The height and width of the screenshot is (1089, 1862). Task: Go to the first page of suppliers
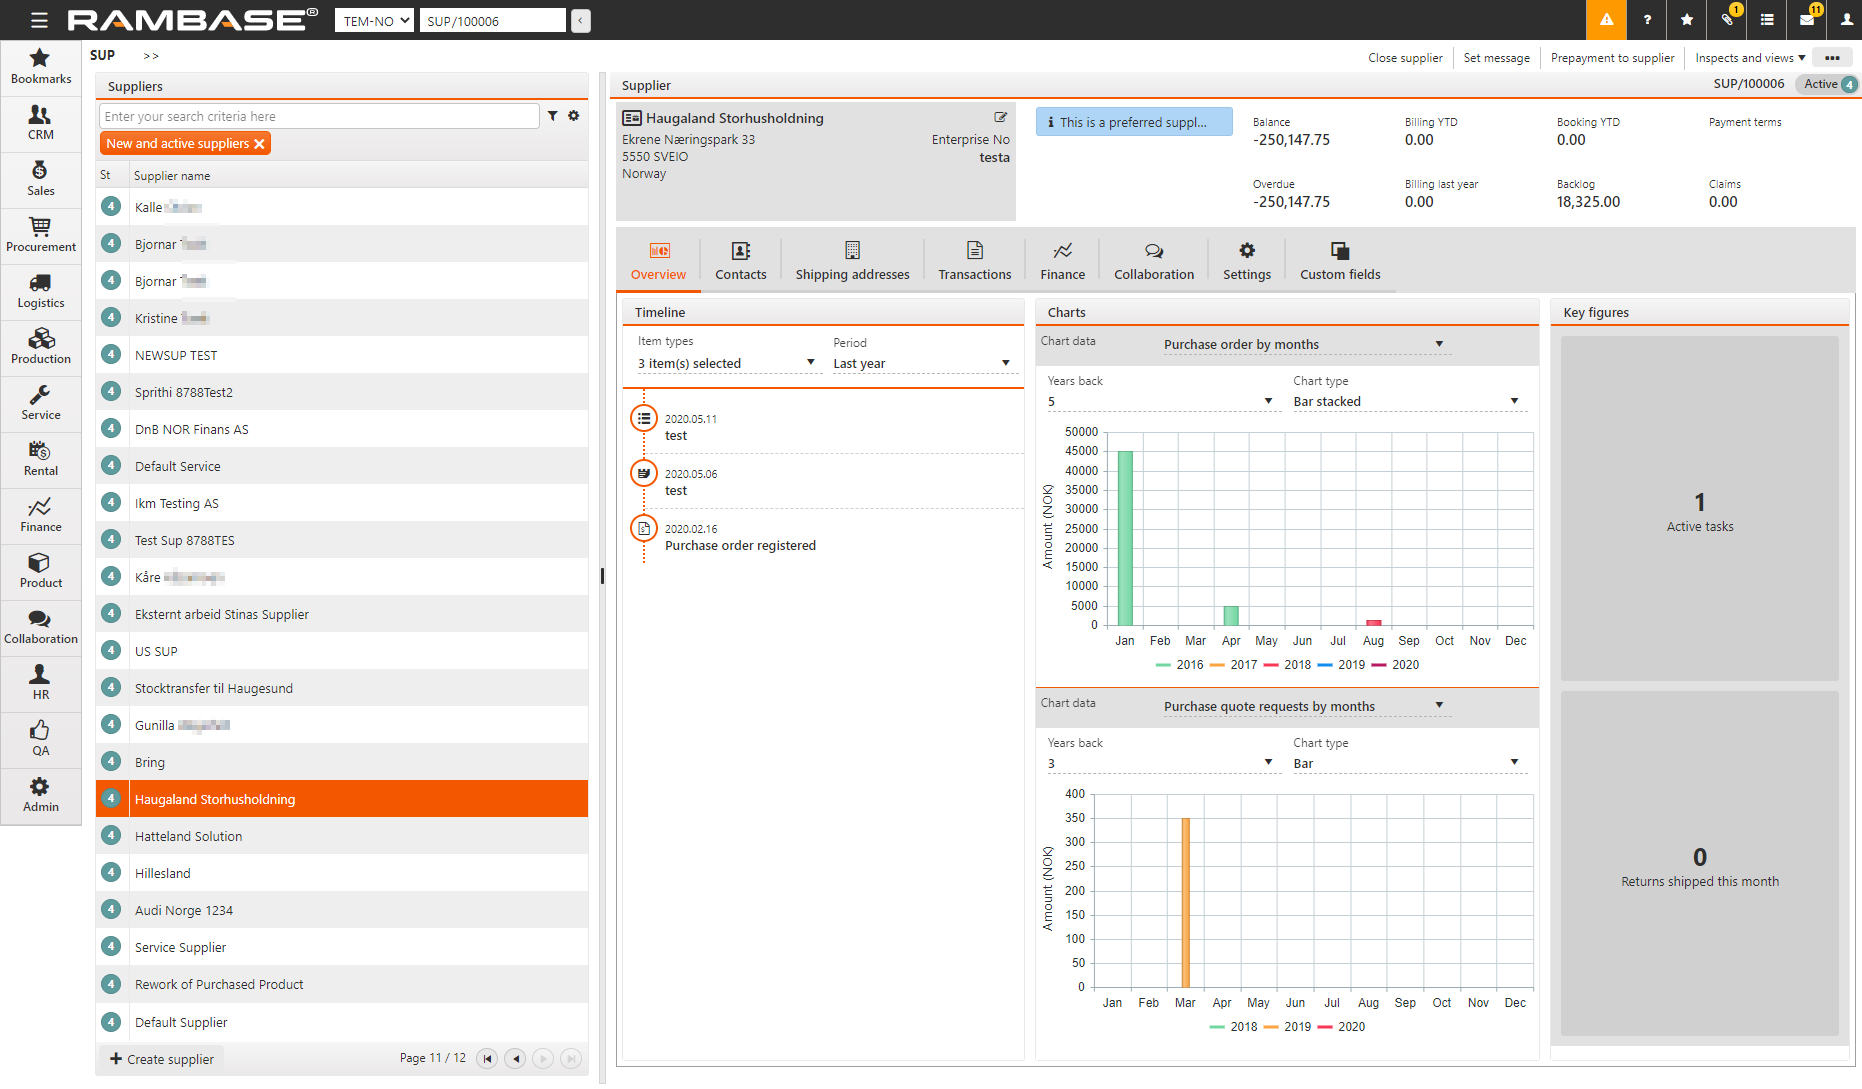click(x=487, y=1058)
